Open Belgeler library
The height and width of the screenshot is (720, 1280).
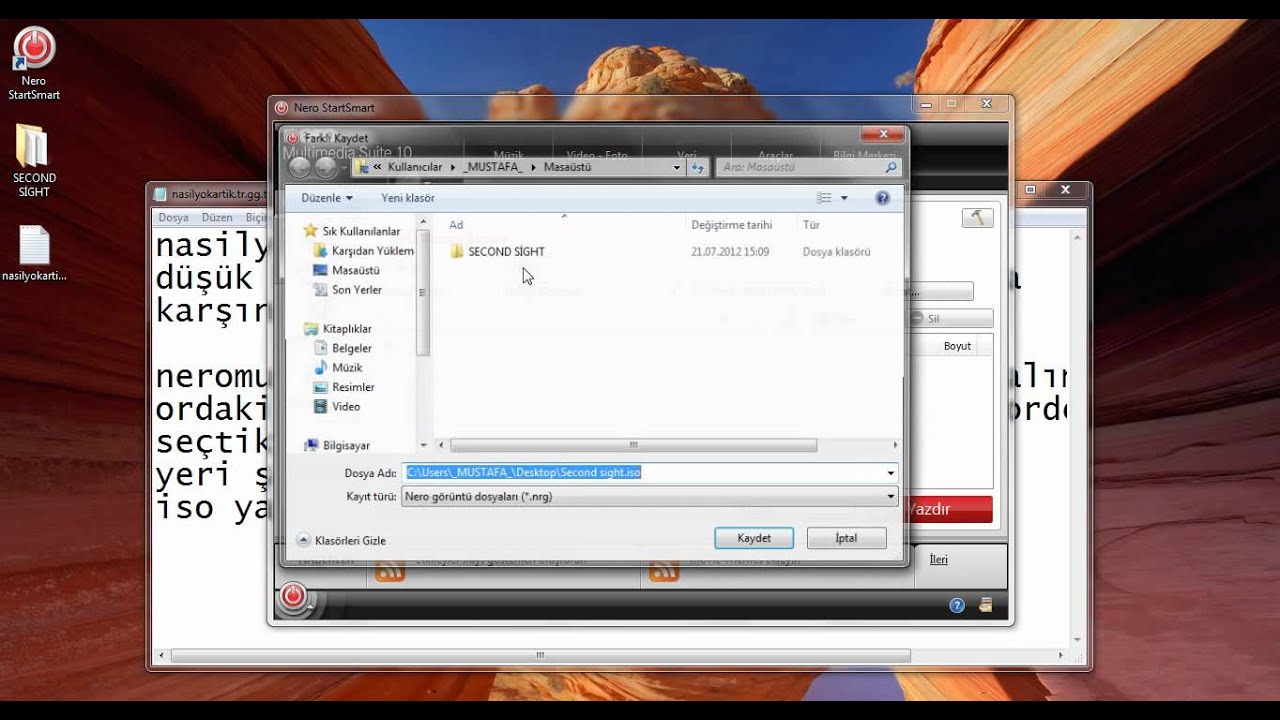[x=343, y=348]
